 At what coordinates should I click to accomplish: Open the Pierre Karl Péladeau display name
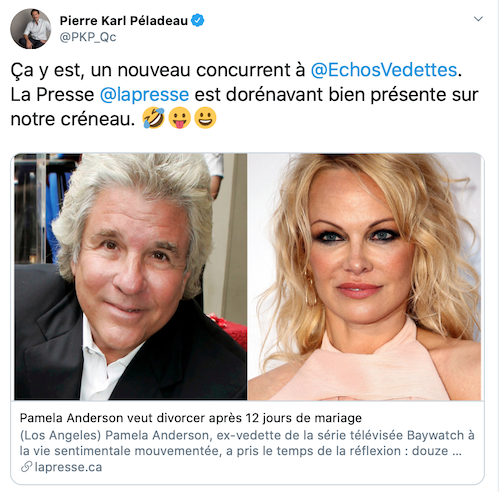click(x=124, y=21)
